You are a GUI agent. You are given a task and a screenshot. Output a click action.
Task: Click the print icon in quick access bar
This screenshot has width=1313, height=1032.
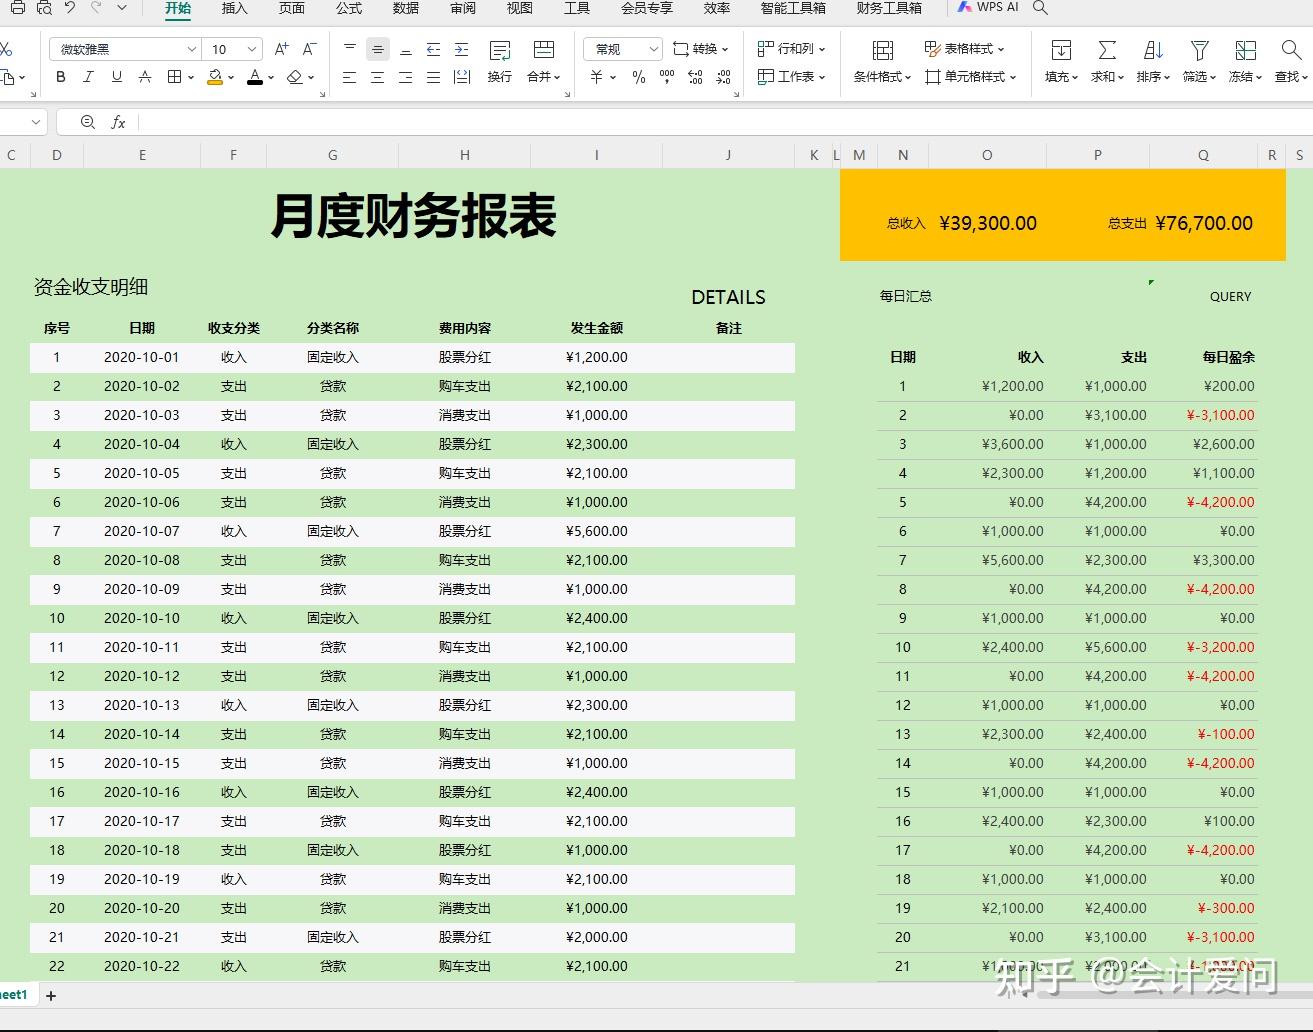pos(17,7)
